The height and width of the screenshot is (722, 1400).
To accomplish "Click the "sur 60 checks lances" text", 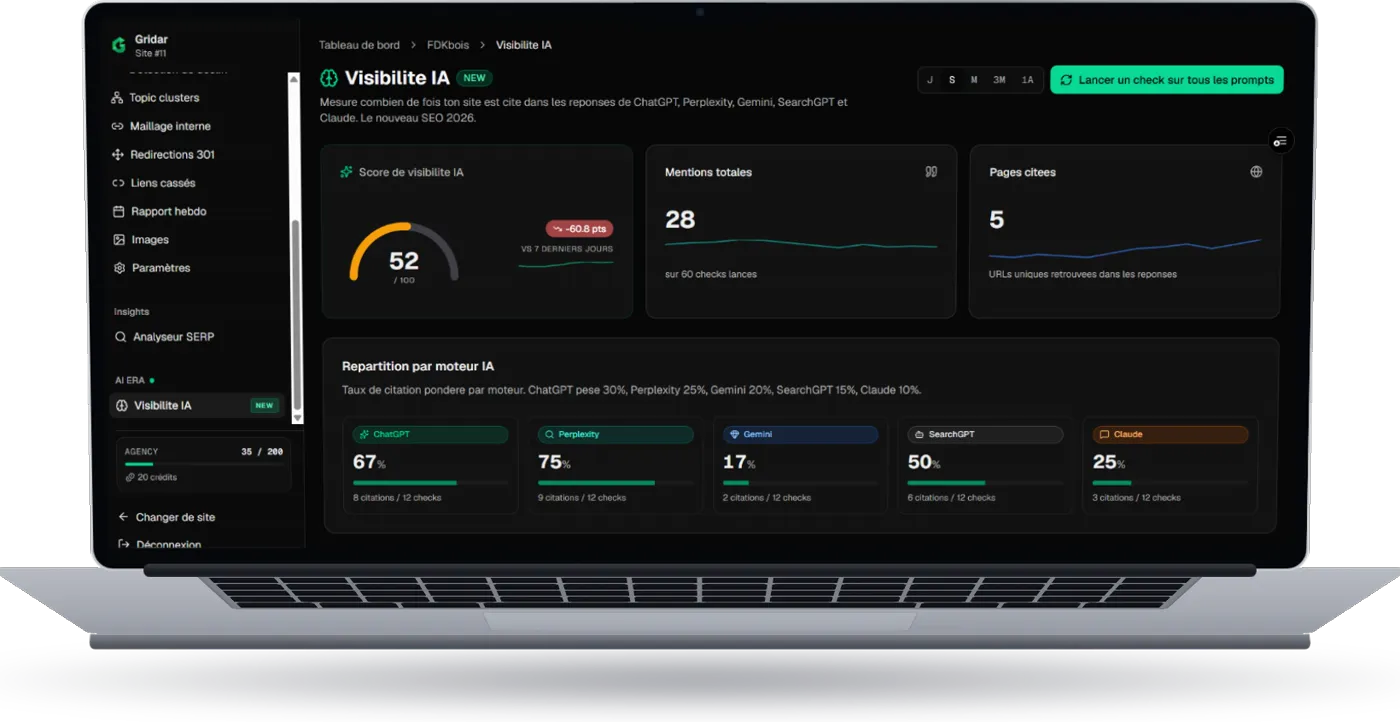I will pyautogui.click(x=711, y=274).
